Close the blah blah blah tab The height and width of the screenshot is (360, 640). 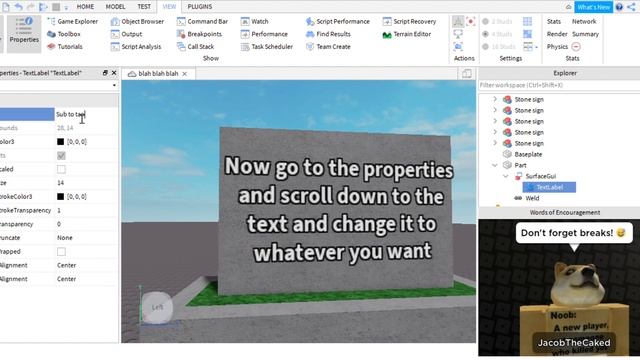pos(184,74)
